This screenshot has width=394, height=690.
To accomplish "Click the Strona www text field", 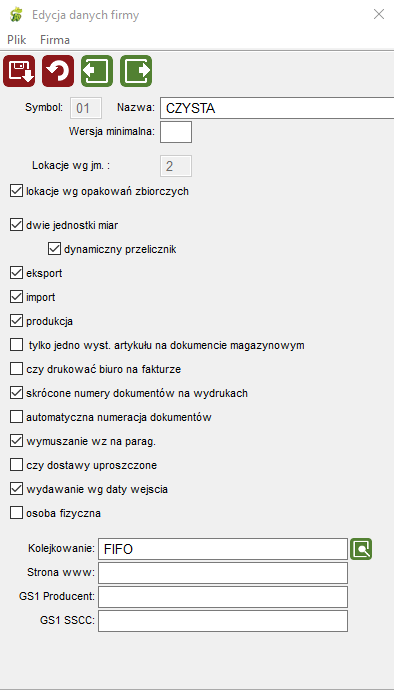I will pyautogui.click(x=223, y=573).
